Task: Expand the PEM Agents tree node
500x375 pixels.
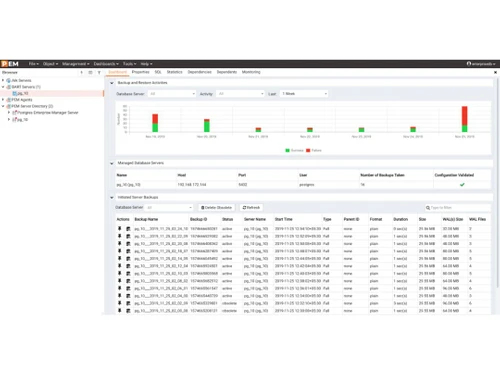Action: click(3, 100)
